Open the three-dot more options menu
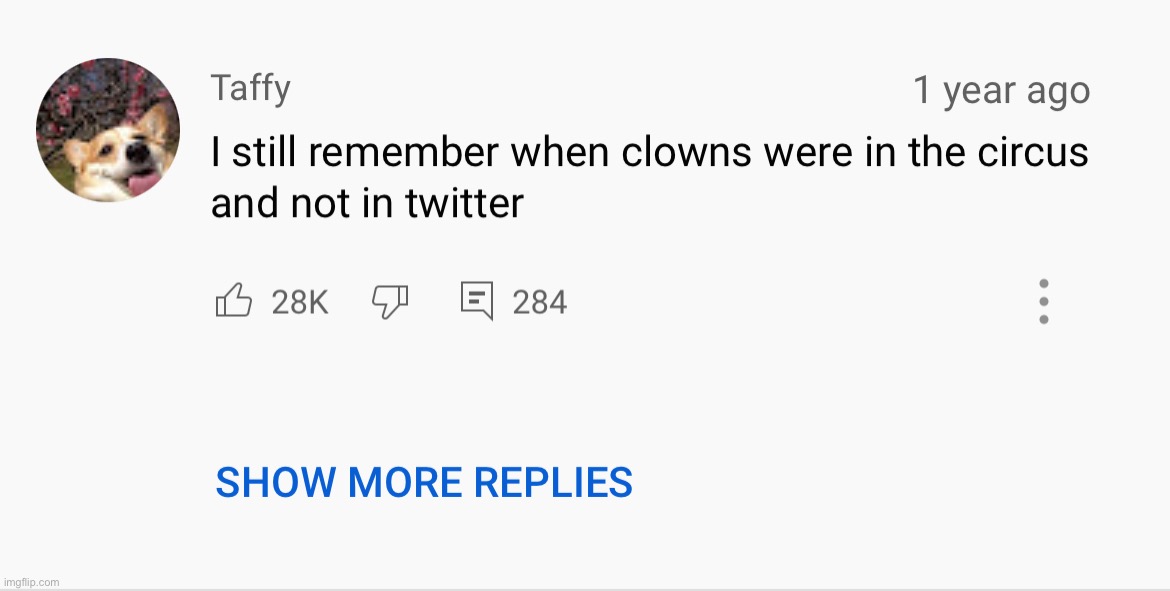Image resolution: width=1170 pixels, height=591 pixels. coord(1044,301)
